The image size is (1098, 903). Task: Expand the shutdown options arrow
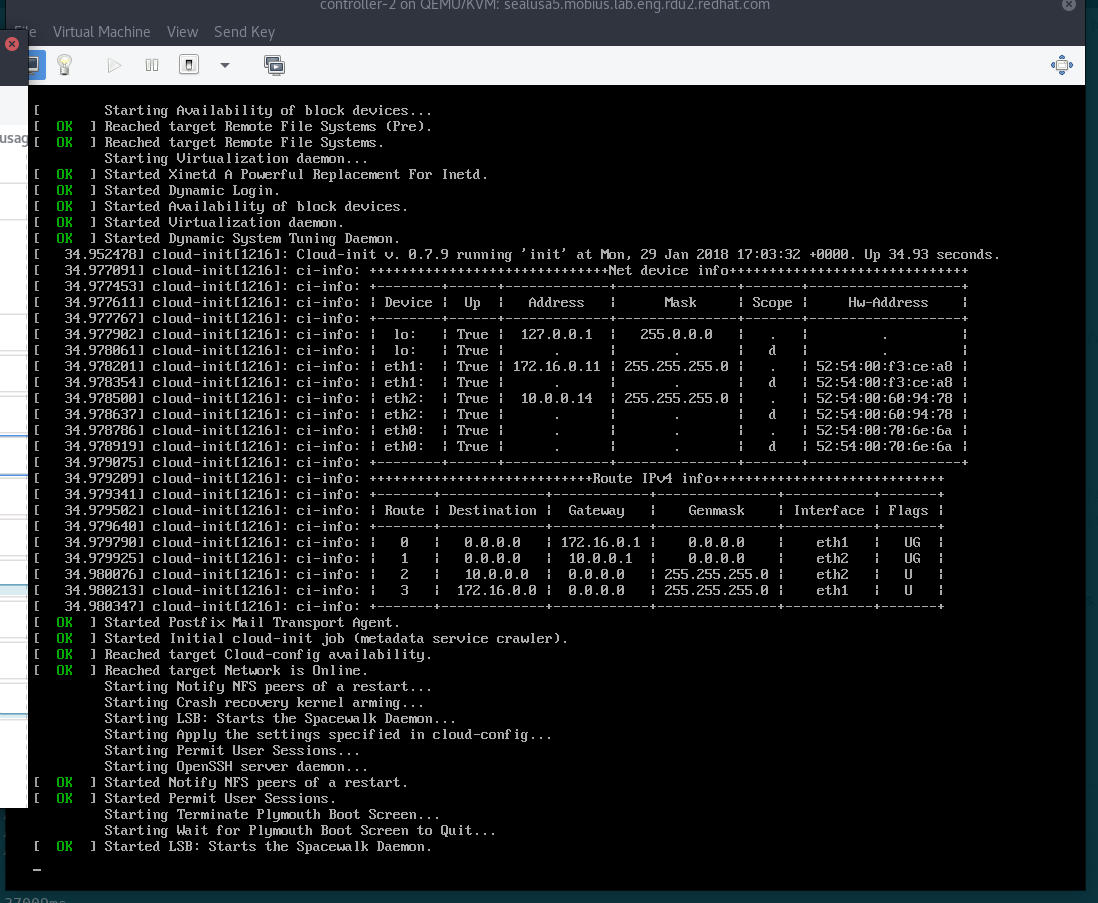(x=225, y=65)
